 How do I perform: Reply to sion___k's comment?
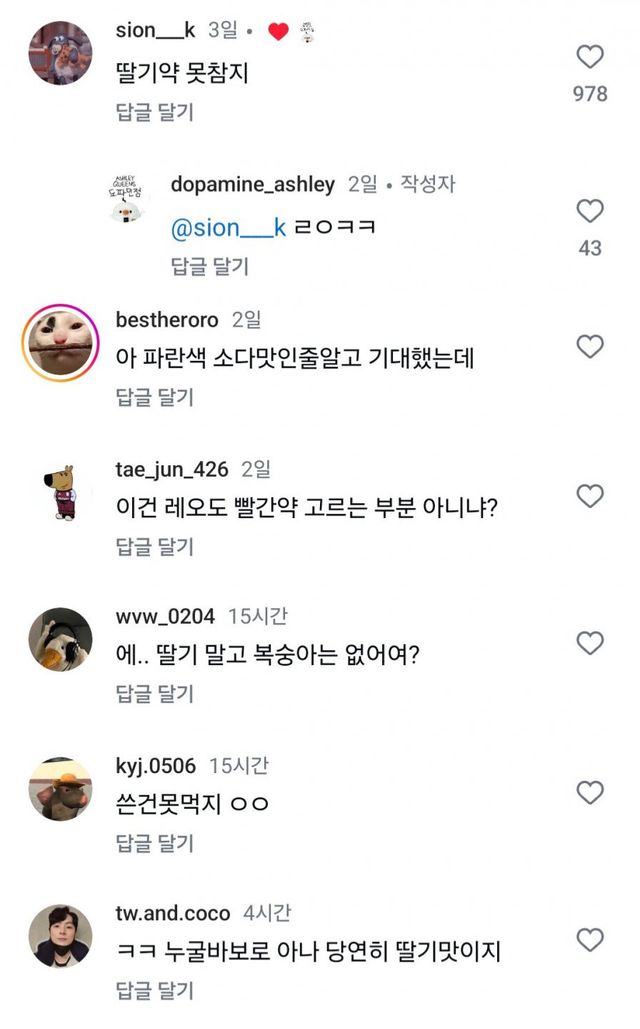point(154,111)
